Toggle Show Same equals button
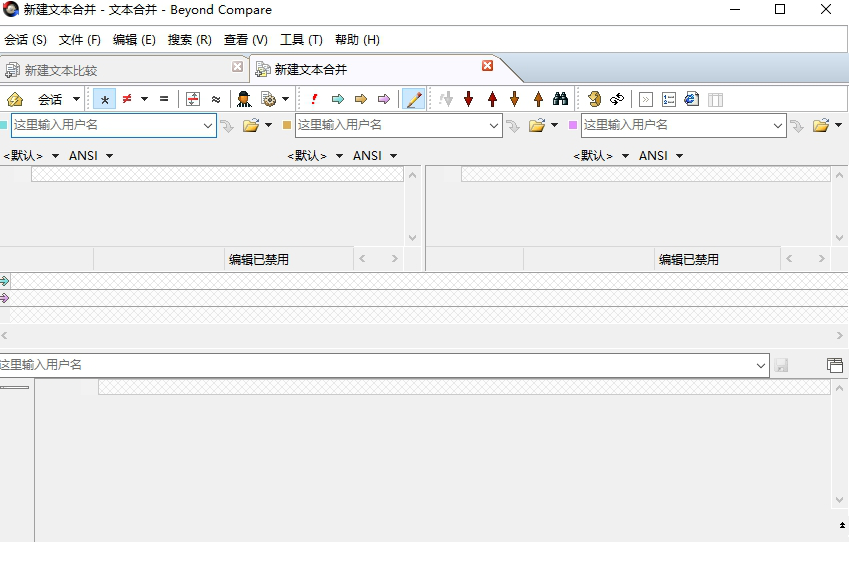The height and width of the screenshot is (563, 849). [164, 99]
